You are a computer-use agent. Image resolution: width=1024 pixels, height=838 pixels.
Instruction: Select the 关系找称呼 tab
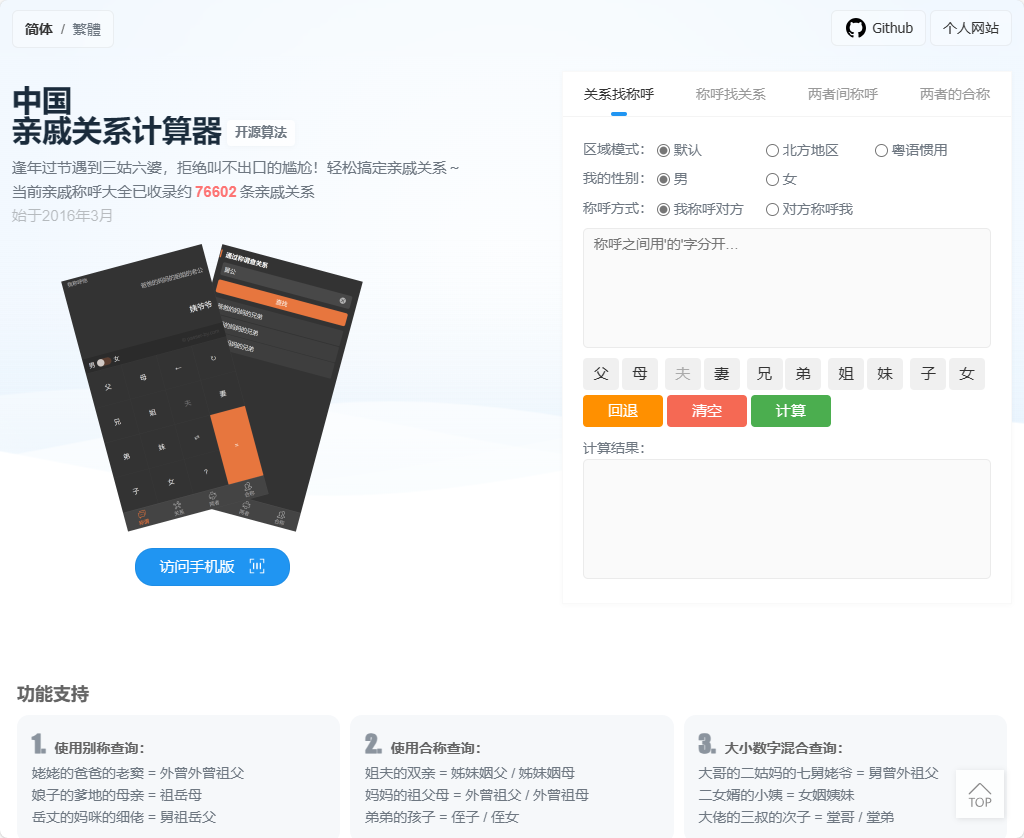(x=618, y=94)
